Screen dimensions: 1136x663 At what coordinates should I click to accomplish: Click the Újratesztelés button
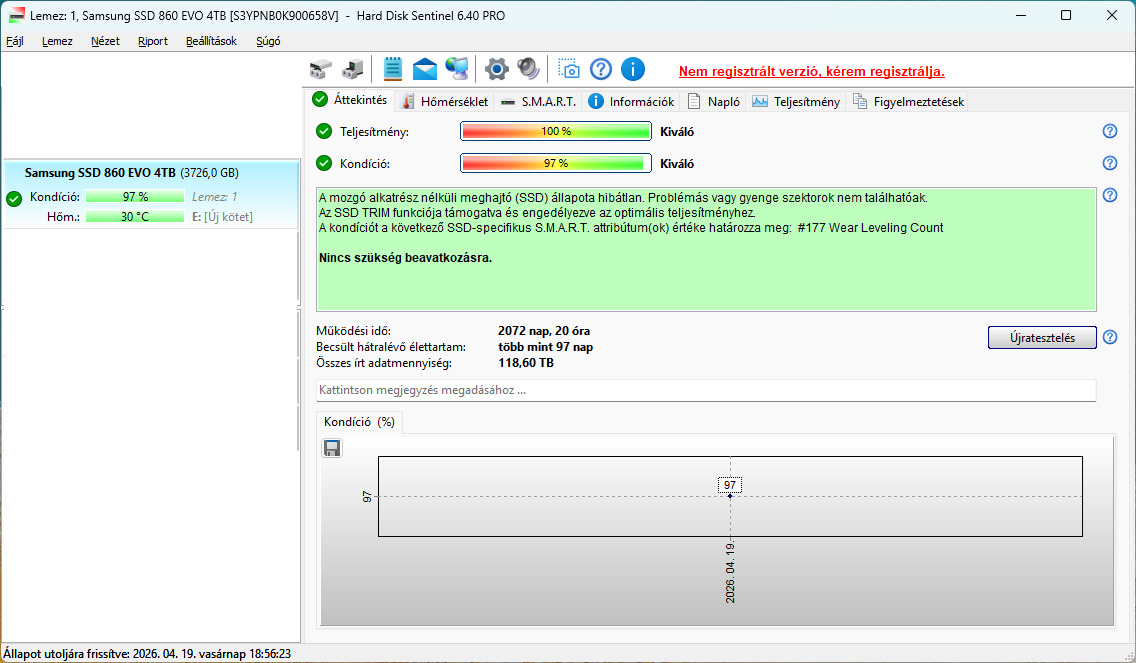(1042, 338)
